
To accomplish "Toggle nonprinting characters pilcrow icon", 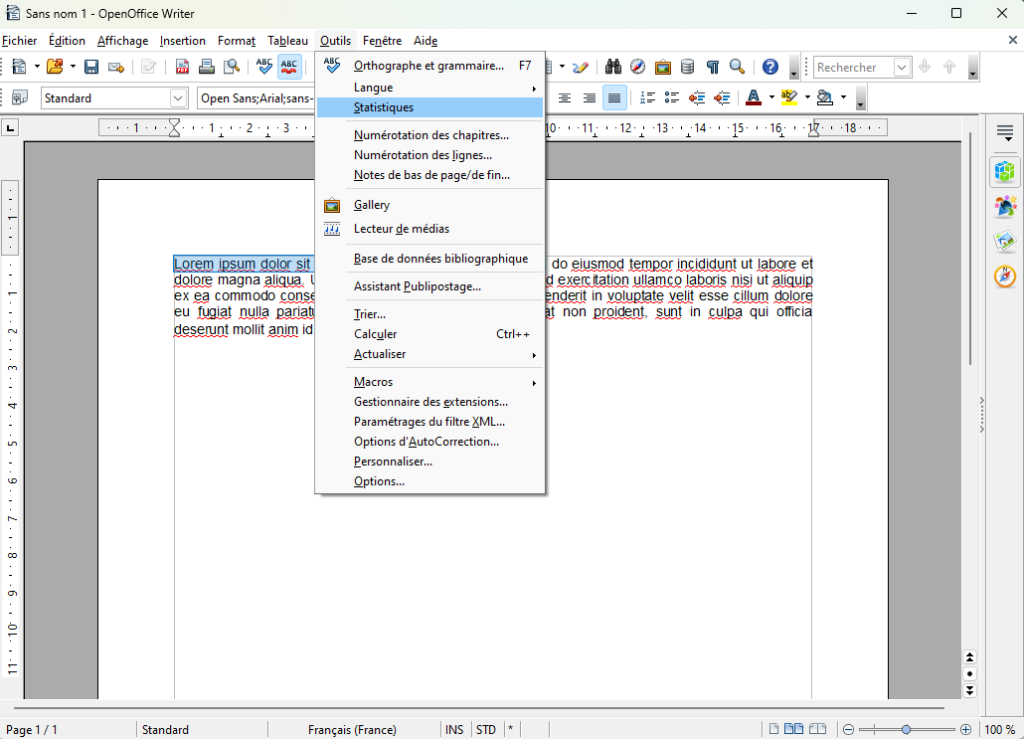I will (712, 67).
